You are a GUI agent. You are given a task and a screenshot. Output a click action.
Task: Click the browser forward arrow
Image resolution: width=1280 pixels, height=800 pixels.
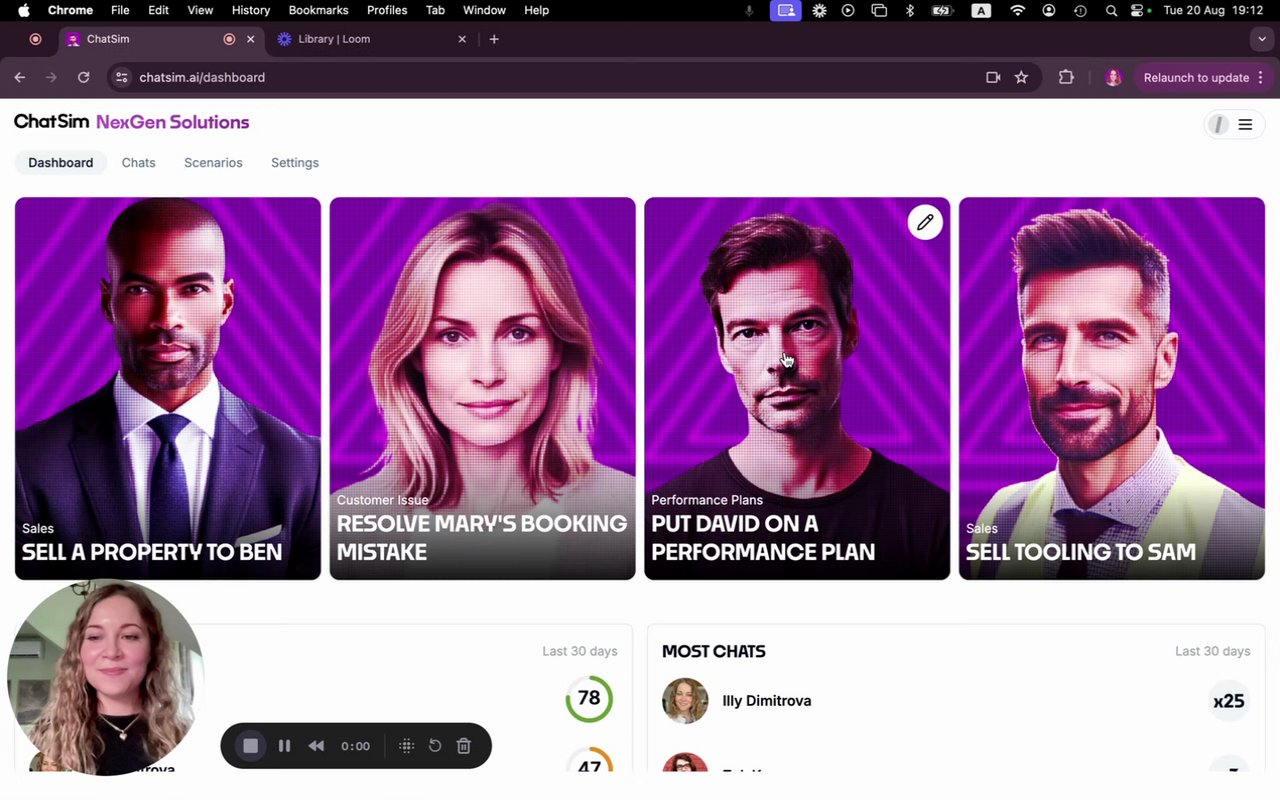coord(52,77)
